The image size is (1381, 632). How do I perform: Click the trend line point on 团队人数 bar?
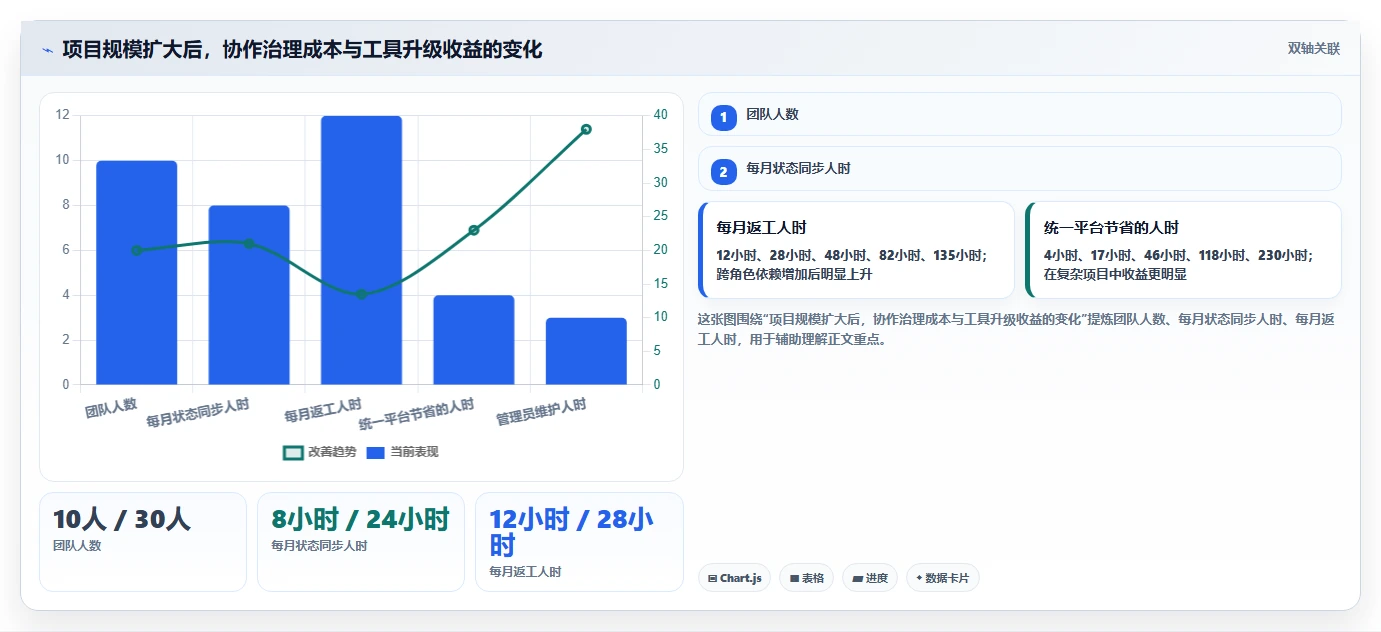click(x=137, y=250)
